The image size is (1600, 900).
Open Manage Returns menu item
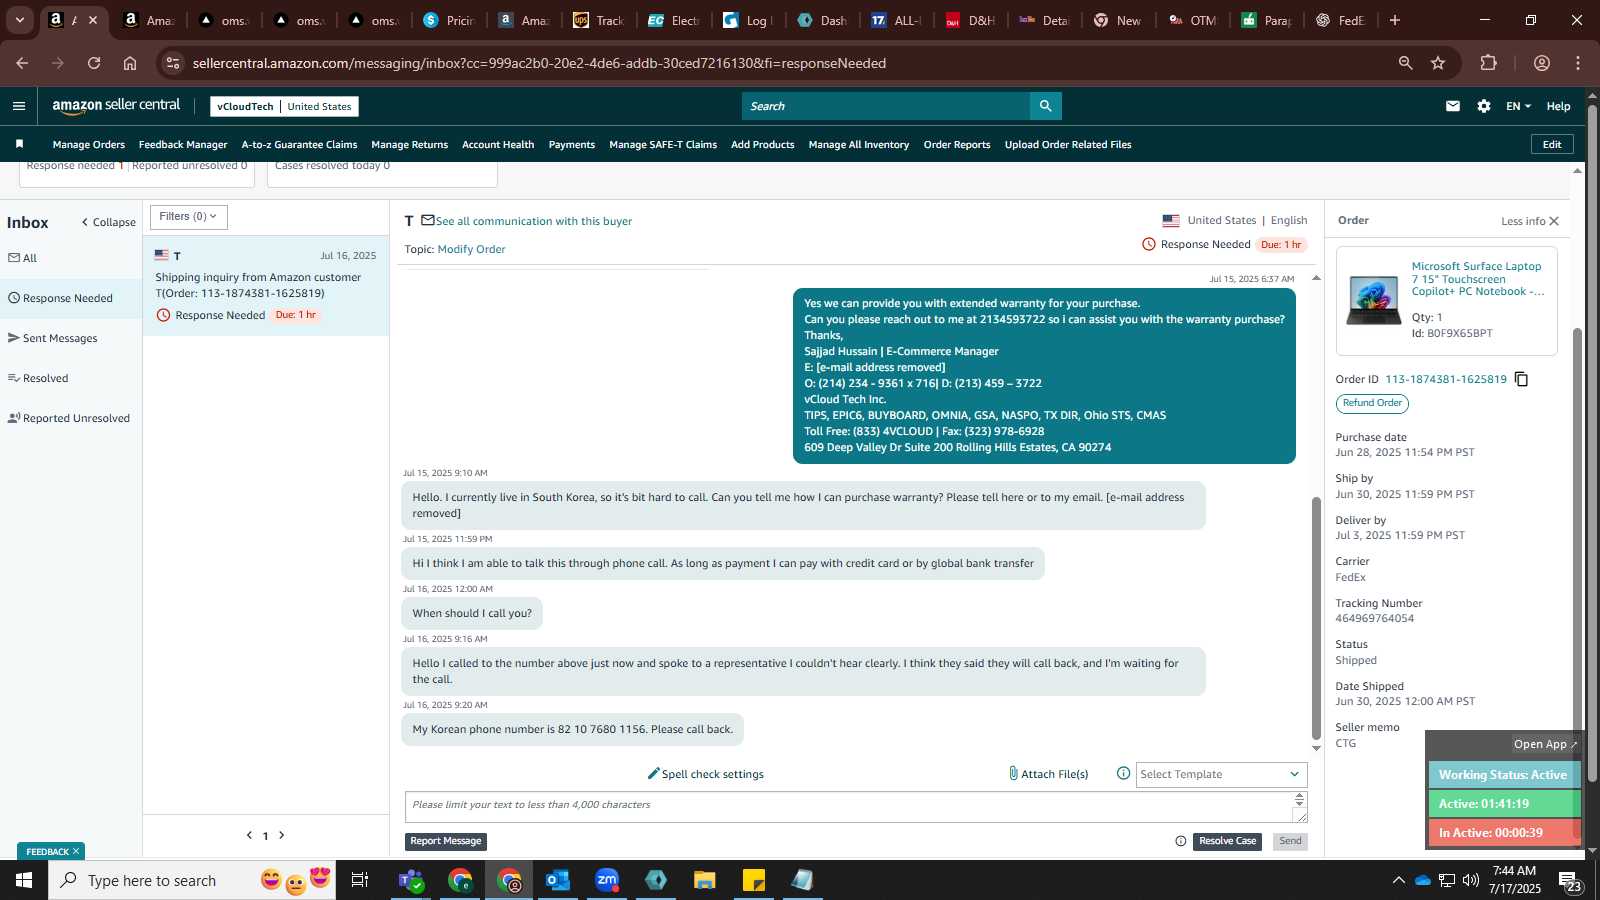tap(409, 145)
